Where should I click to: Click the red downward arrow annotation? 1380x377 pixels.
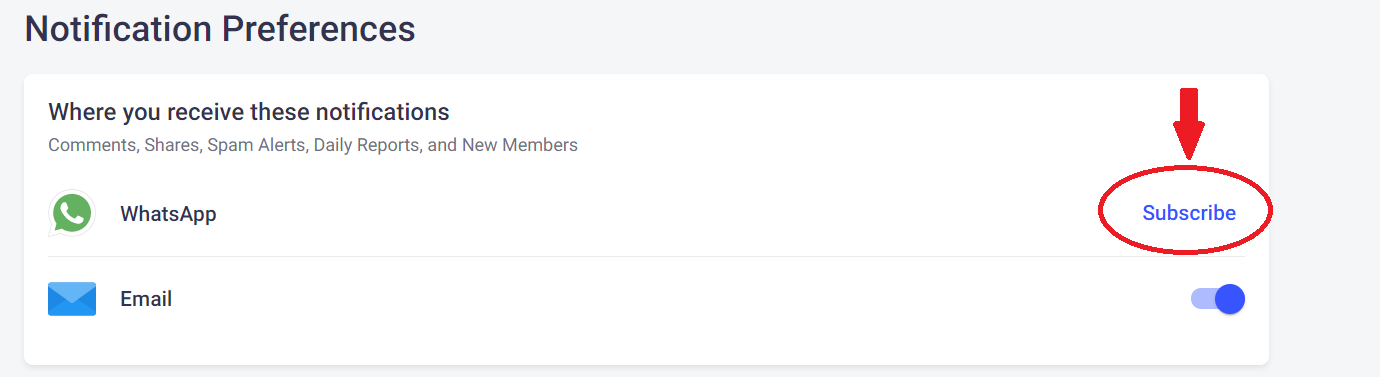coord(1189,123)
